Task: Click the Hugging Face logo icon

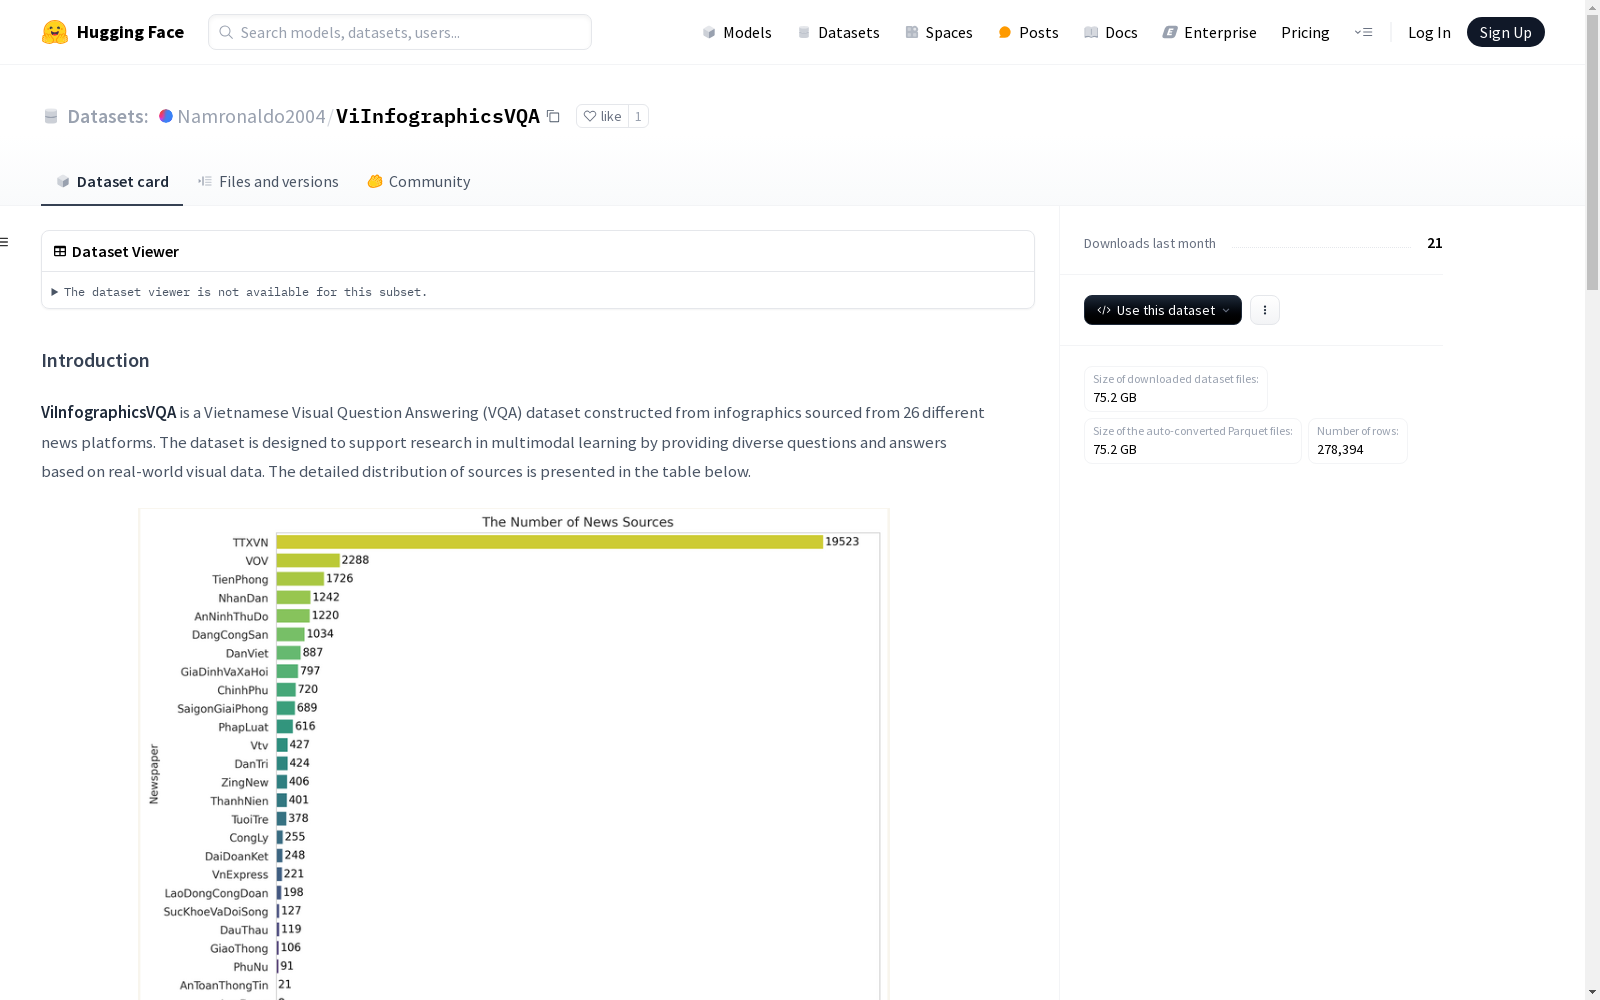Action: 55,32
